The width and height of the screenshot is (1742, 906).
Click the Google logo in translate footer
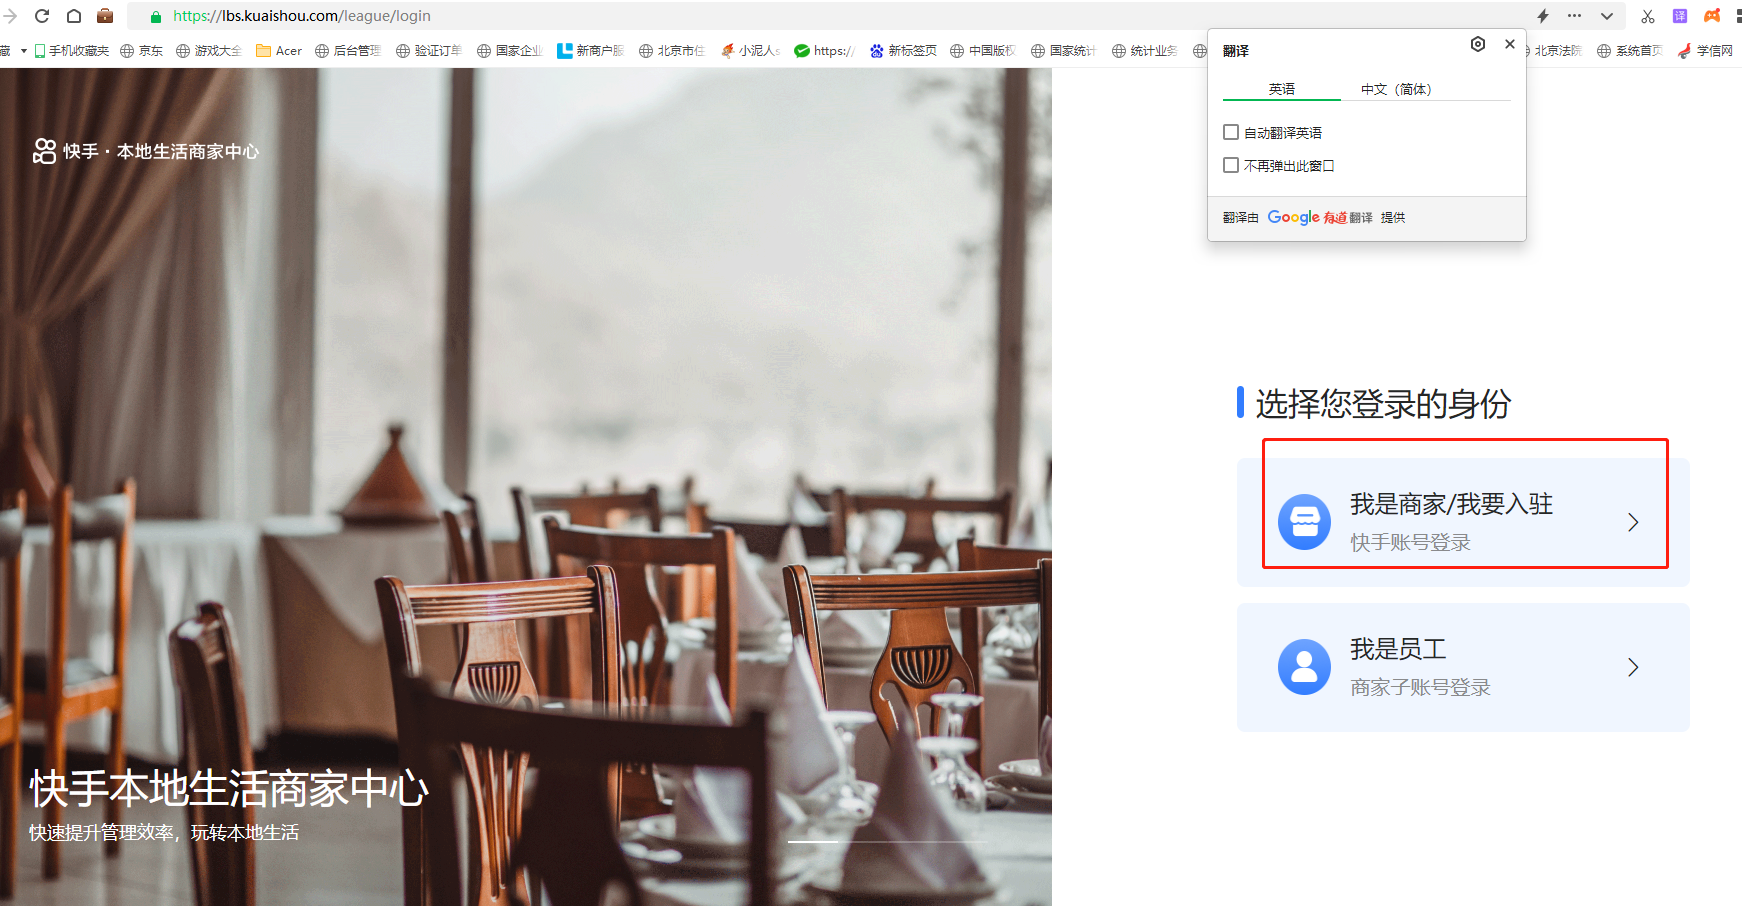tap(1293, 217)
